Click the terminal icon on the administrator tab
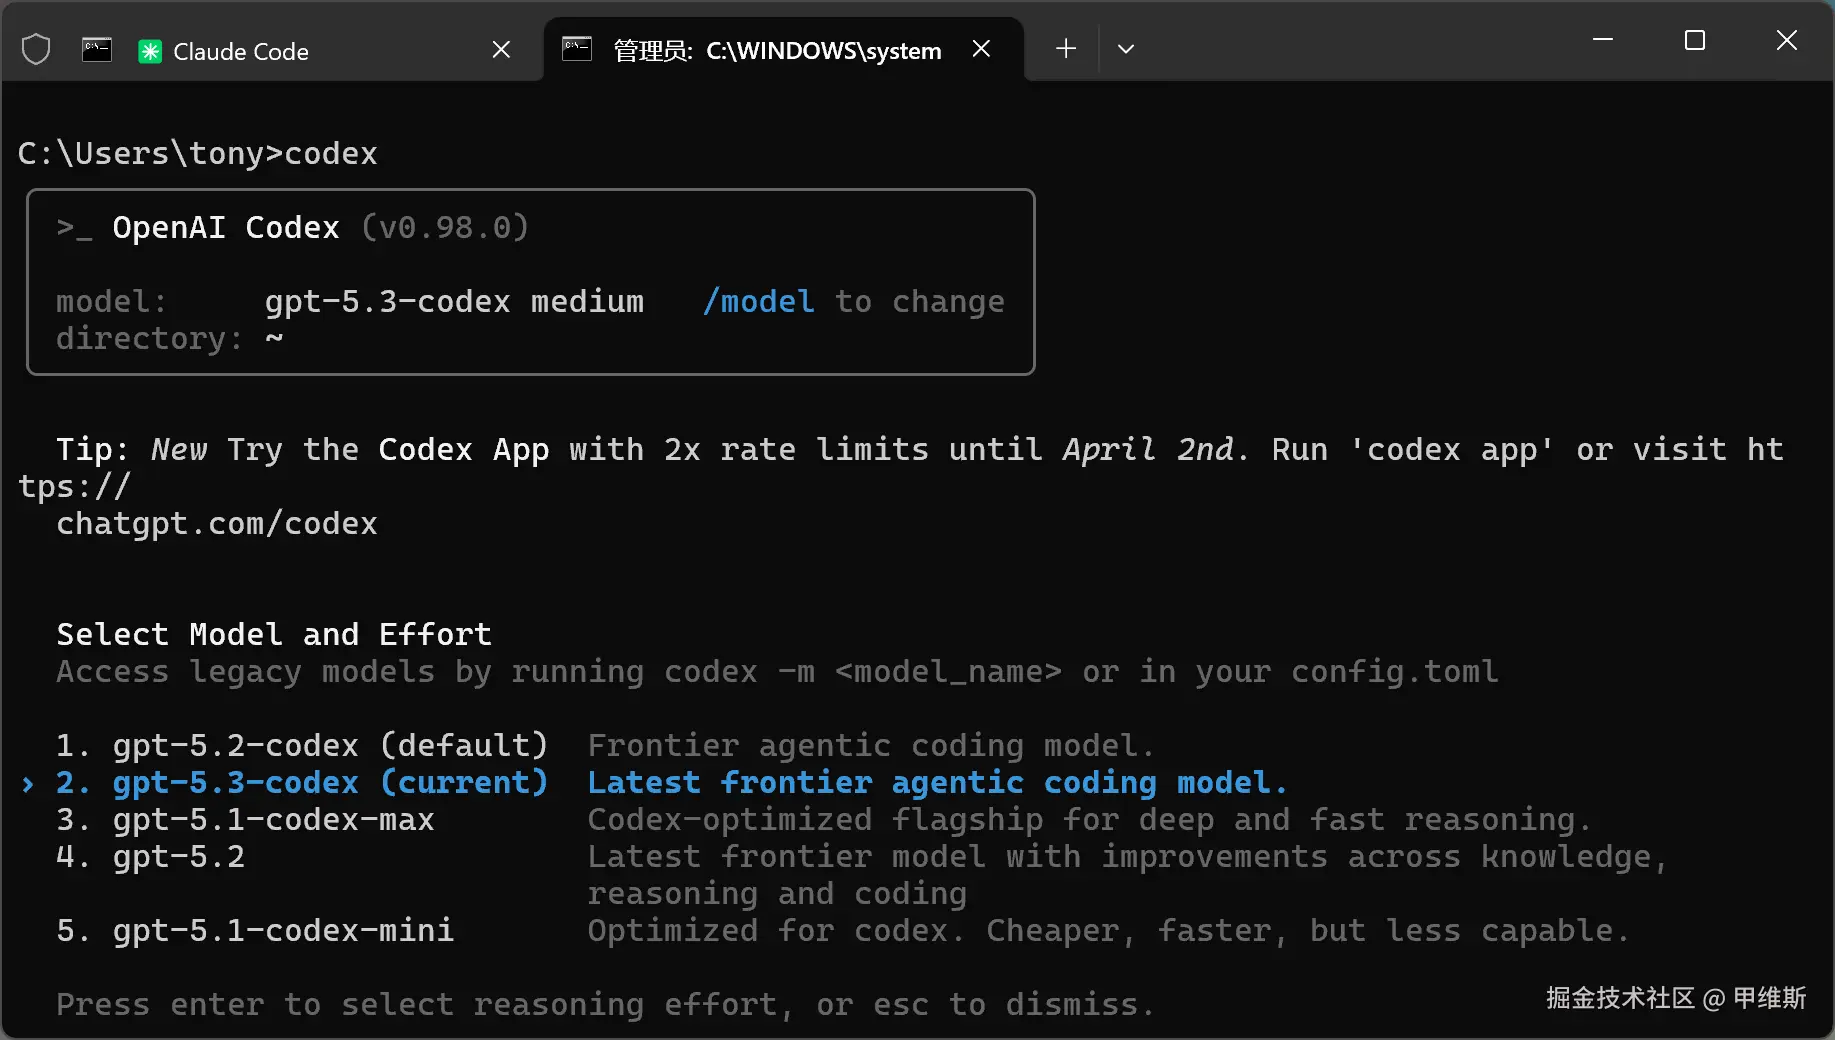This screenshot has width=1835, height=1040. point(577,49)
